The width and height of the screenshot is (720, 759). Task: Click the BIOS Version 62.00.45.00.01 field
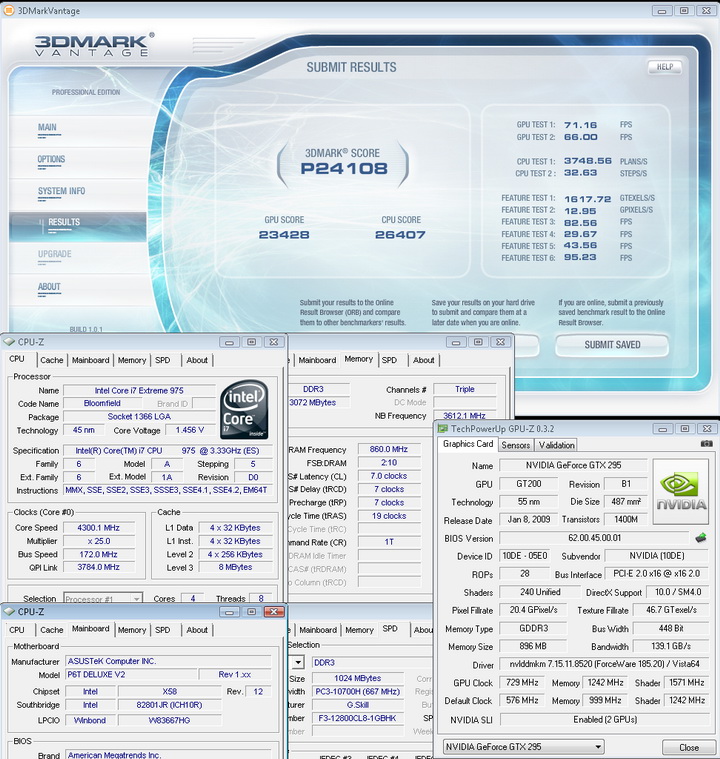pos(594,538)
